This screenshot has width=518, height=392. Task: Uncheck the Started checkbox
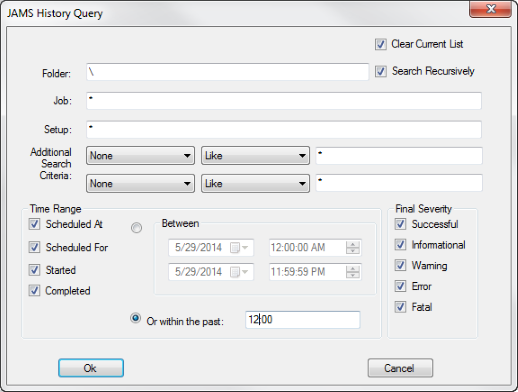[x=34, y=270]
